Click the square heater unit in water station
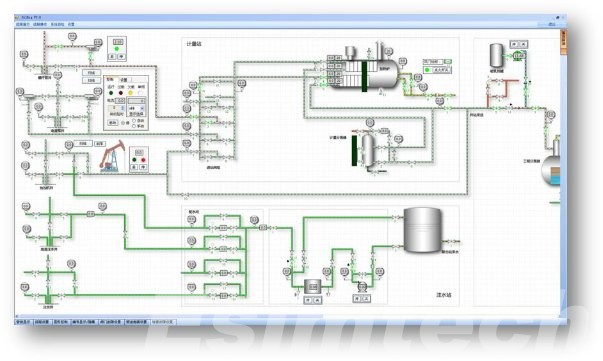The height and width of the screenshot is (361, 603). pyautogui.click(x=313, y=286)
